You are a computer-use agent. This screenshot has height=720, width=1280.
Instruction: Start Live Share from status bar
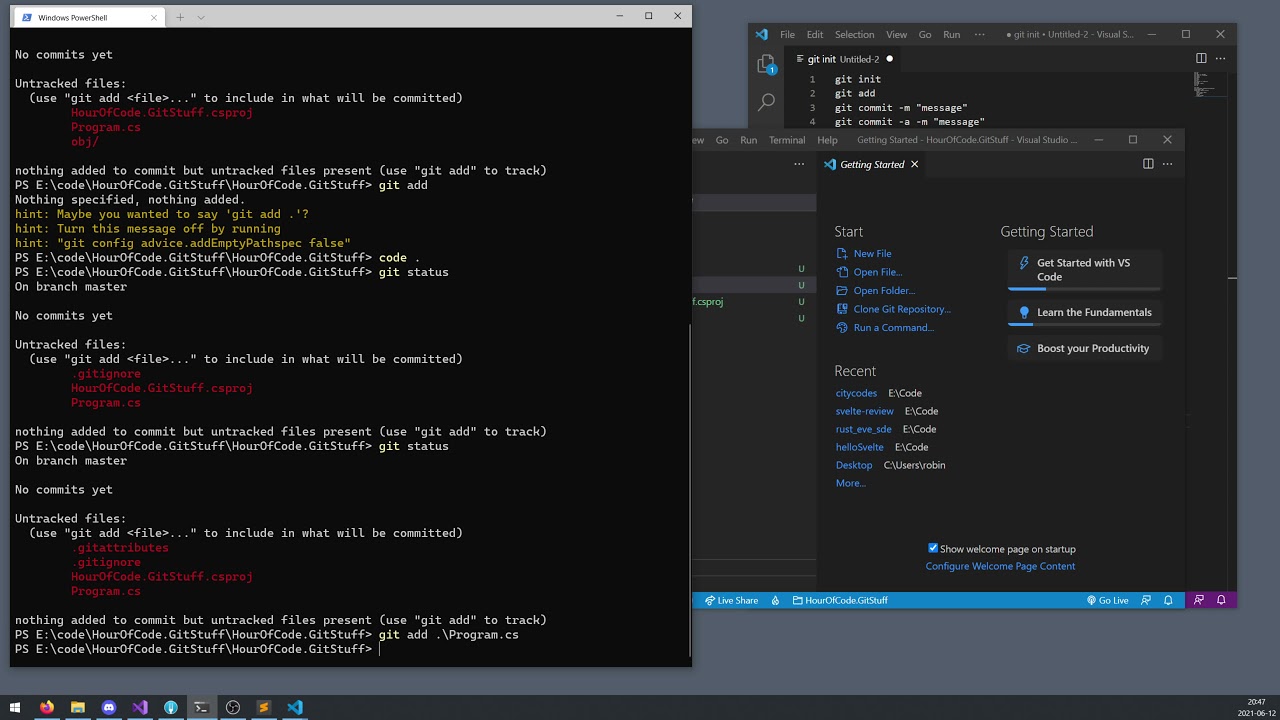pyautogui.click(x=731, y=600)
